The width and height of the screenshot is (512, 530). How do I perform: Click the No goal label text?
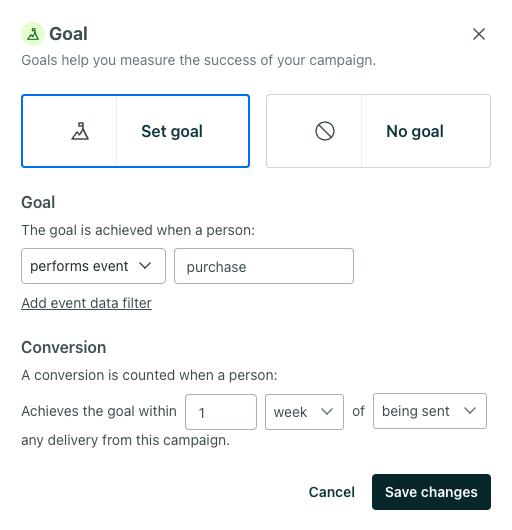click(x=415, y=131)
